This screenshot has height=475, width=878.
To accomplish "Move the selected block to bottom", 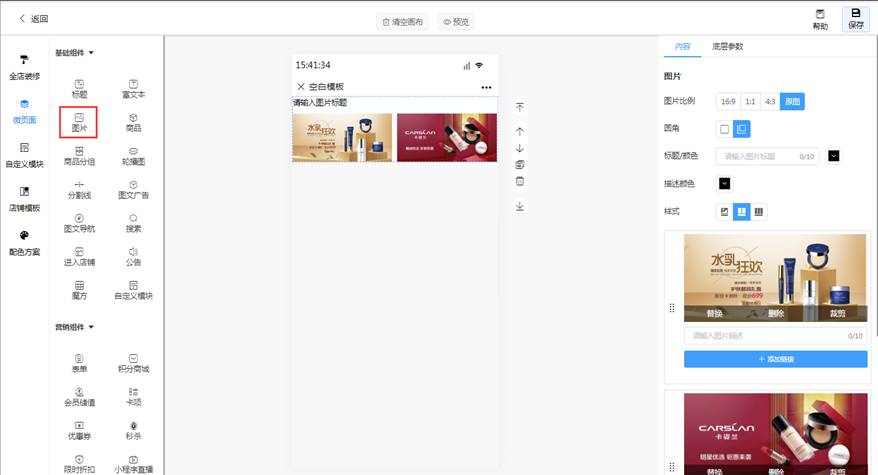I will (x=520, y=206).
